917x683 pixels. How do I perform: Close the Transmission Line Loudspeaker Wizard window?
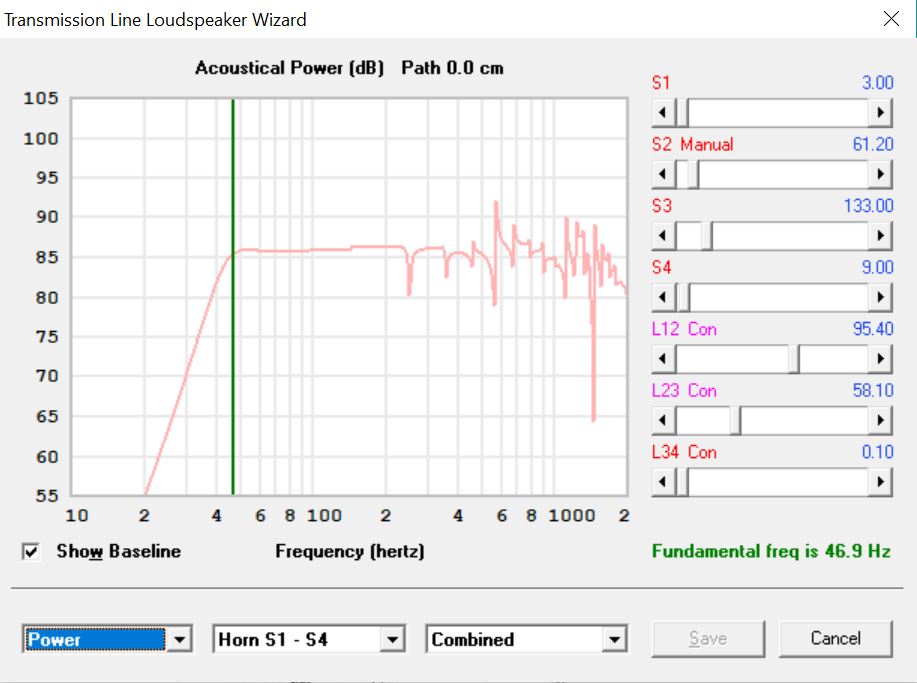coord(891,19)
